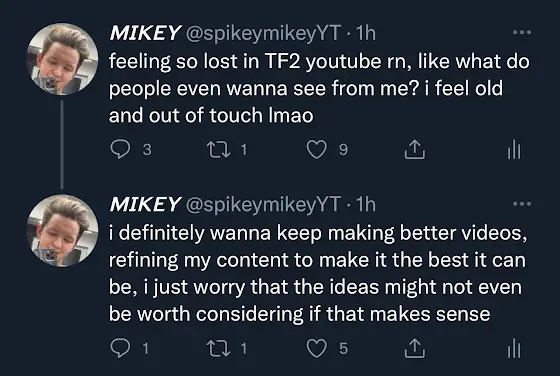Share the second tweet via upload arrow icon
The image size is (560, 376).
tap(415, 348)
